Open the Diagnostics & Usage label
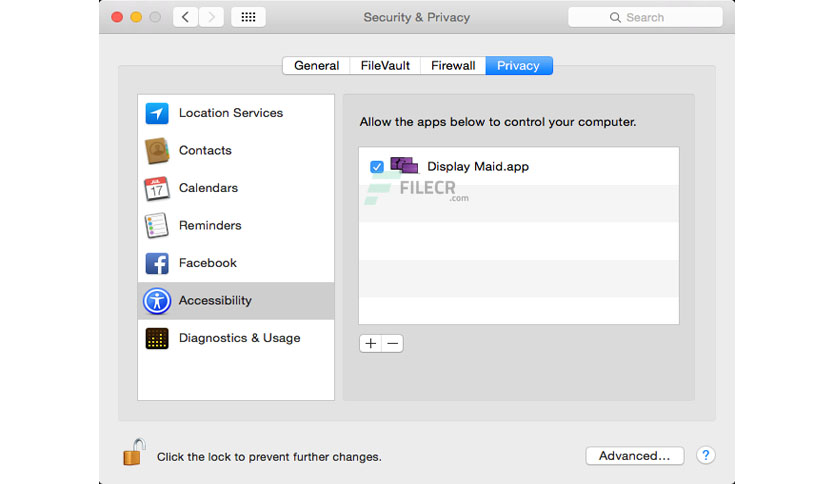The image size is (836, 484). click(x=240, y=338)
